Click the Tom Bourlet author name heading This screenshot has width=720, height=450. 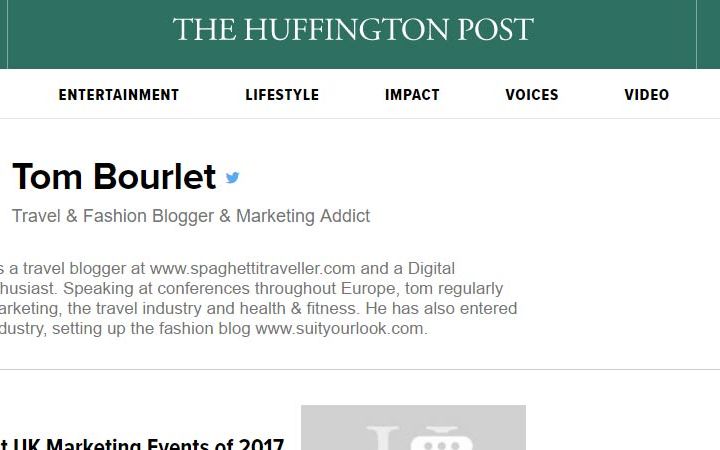(114, 177)
